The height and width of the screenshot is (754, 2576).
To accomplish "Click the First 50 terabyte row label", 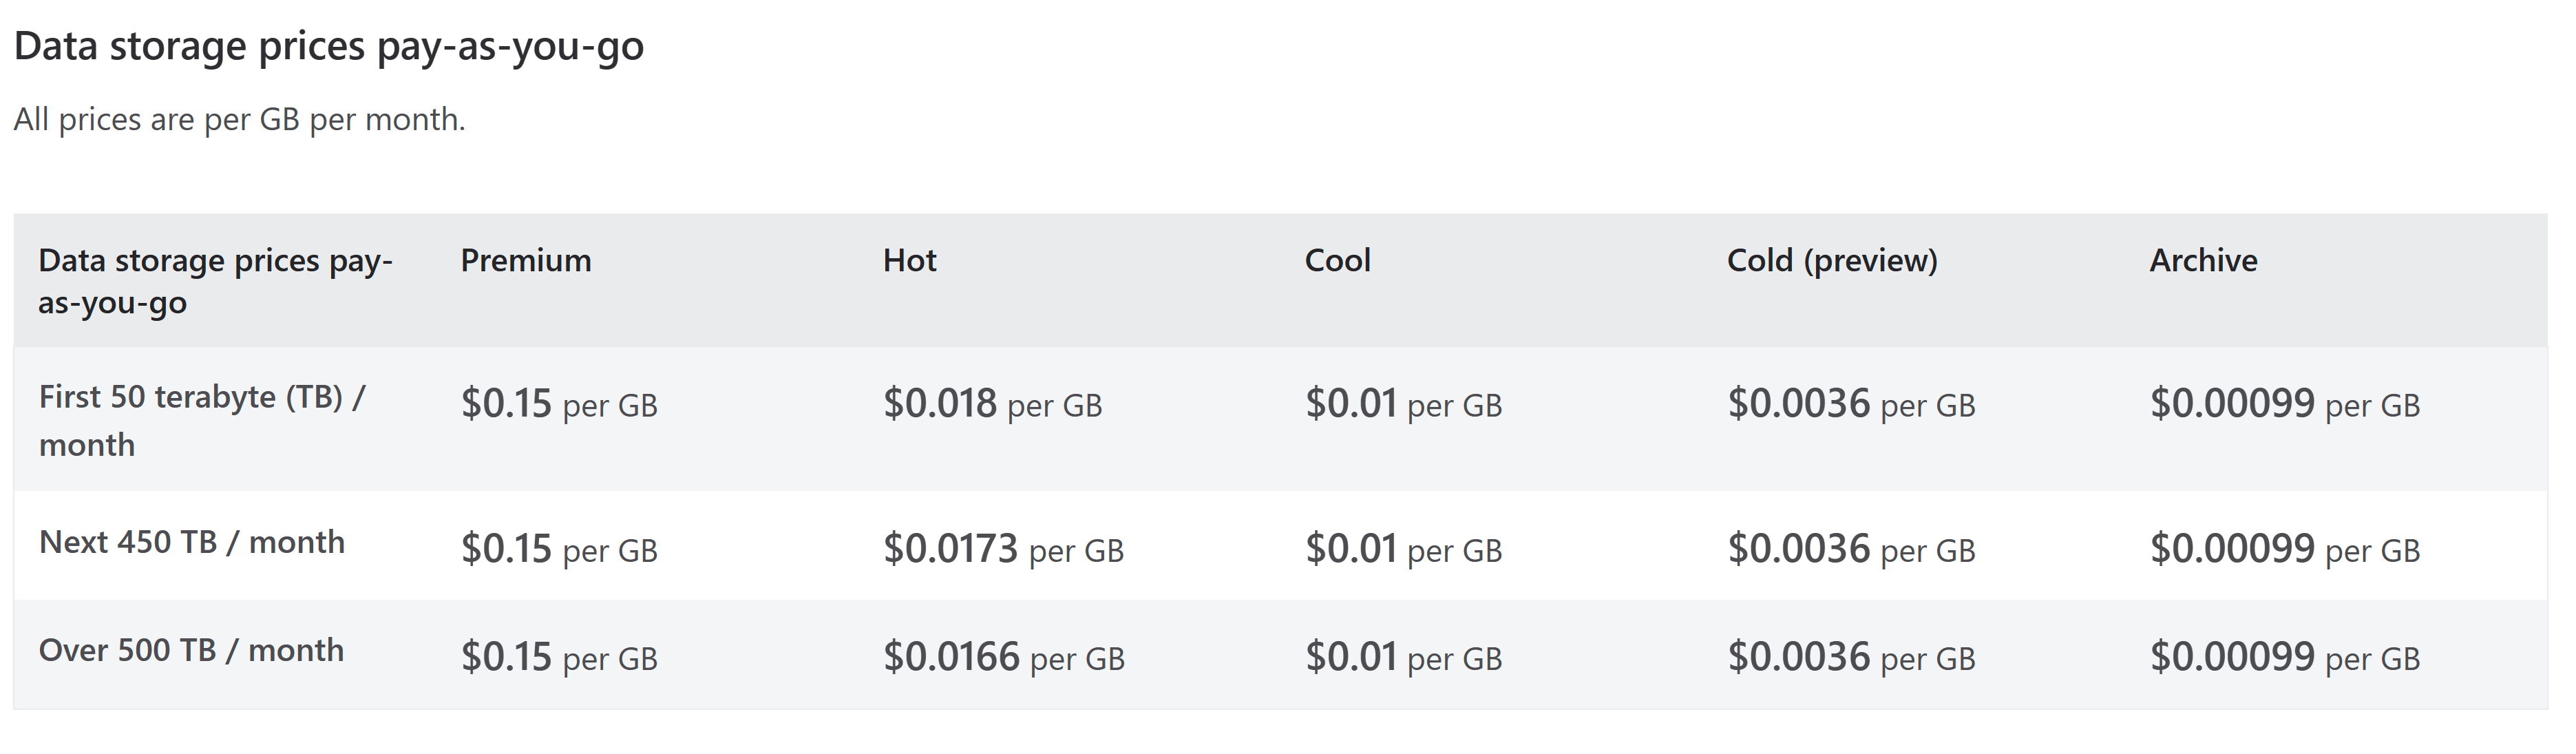I will pyautogui.click(x=202, y=420).
